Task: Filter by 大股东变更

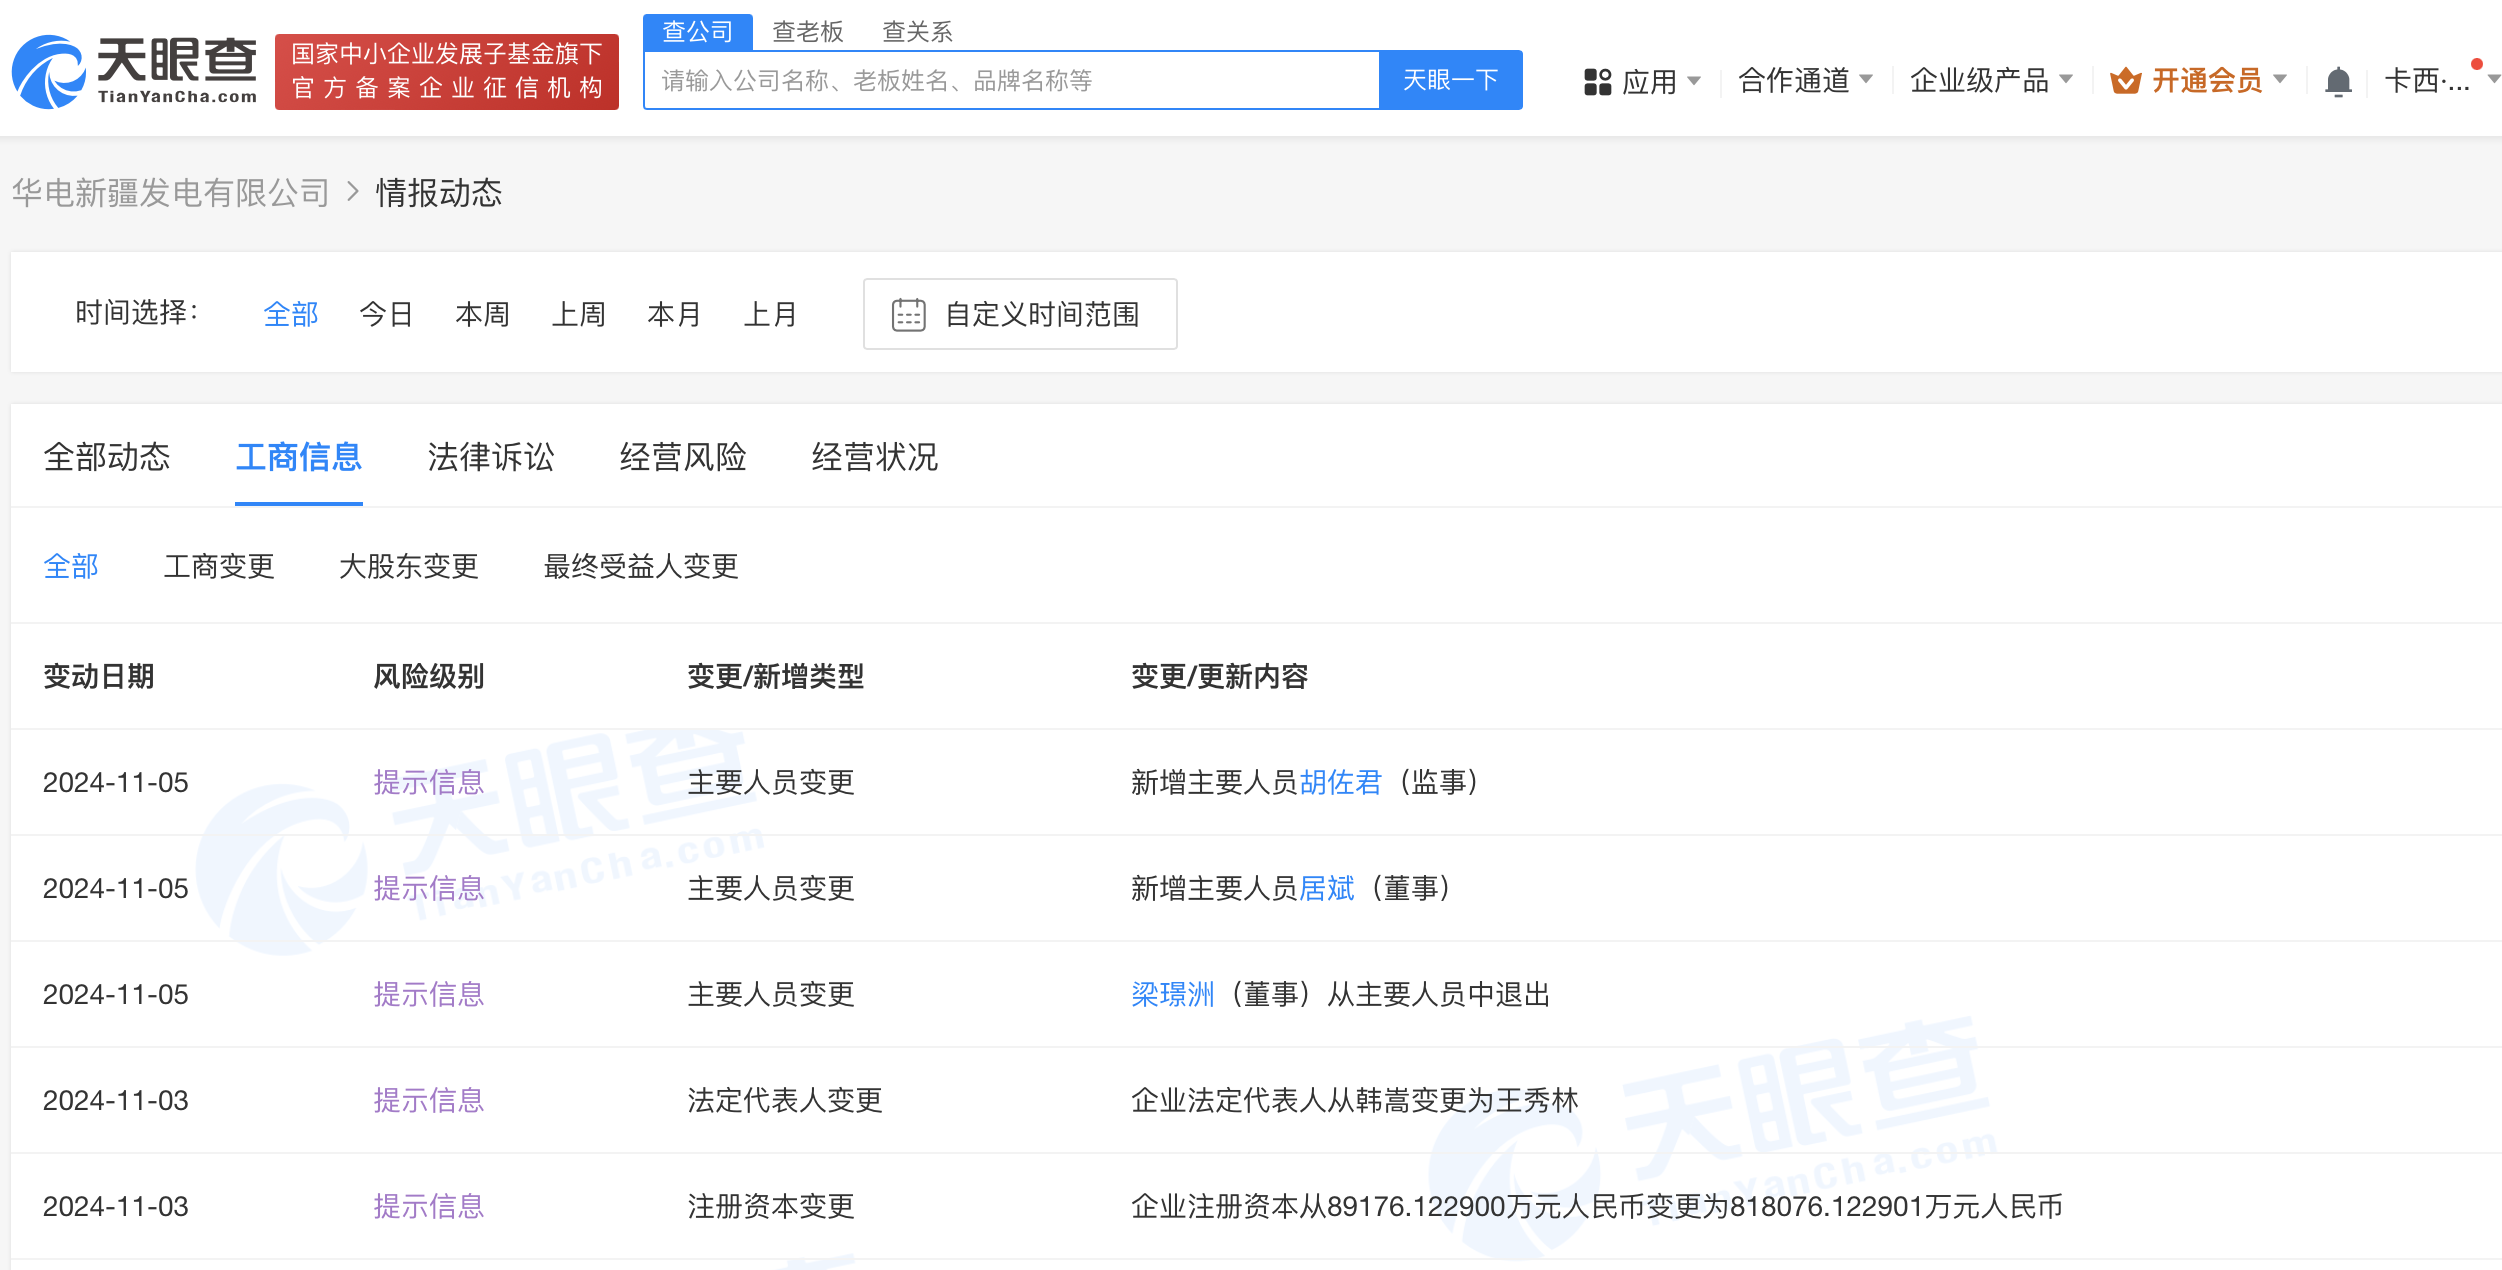Action: [408, 566]
